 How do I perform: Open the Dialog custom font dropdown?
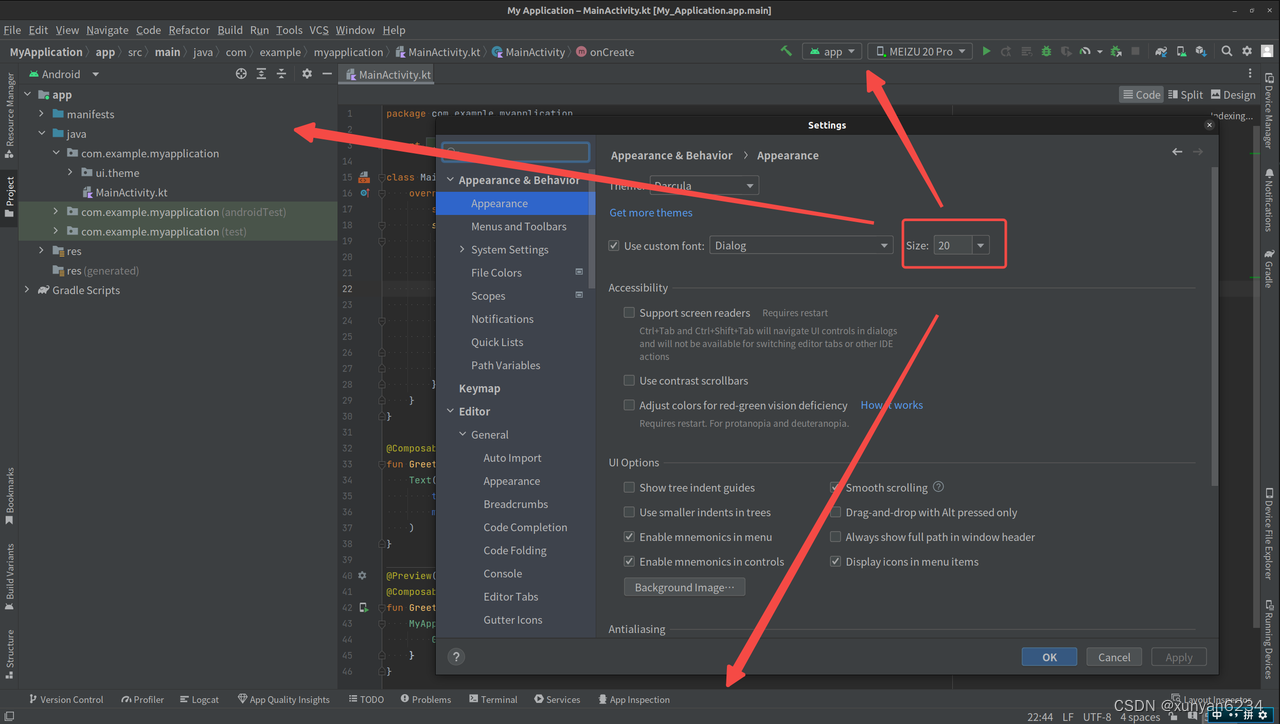point(801,245)
